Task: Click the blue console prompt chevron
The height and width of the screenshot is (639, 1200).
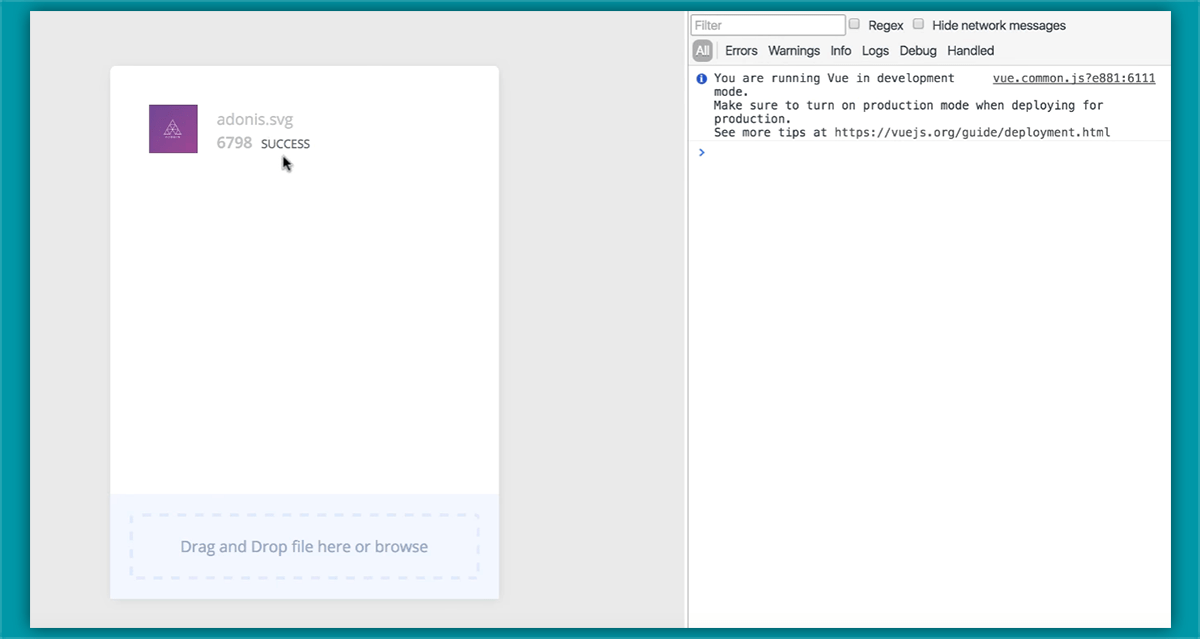Action: tap(701, 152)
